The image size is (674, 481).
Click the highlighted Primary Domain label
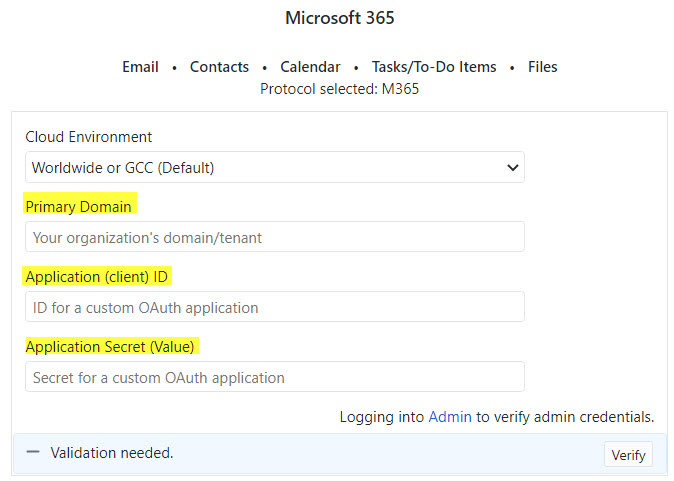pos(78,206)
